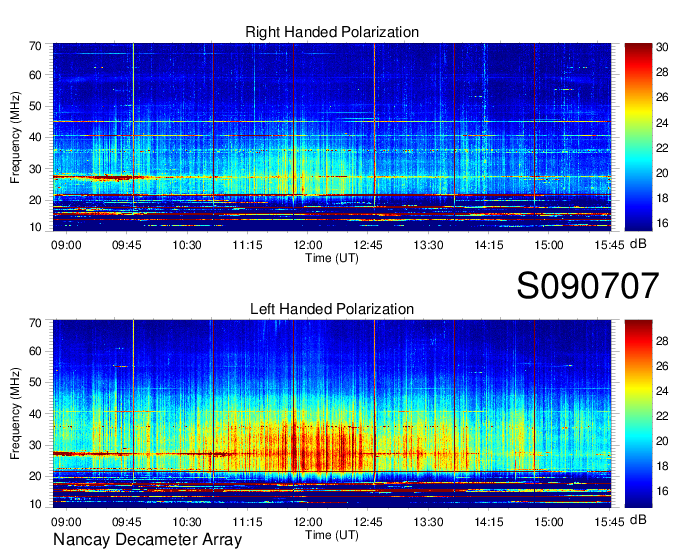Click the 40 frequency tick on lower plot

coord(35,414)
